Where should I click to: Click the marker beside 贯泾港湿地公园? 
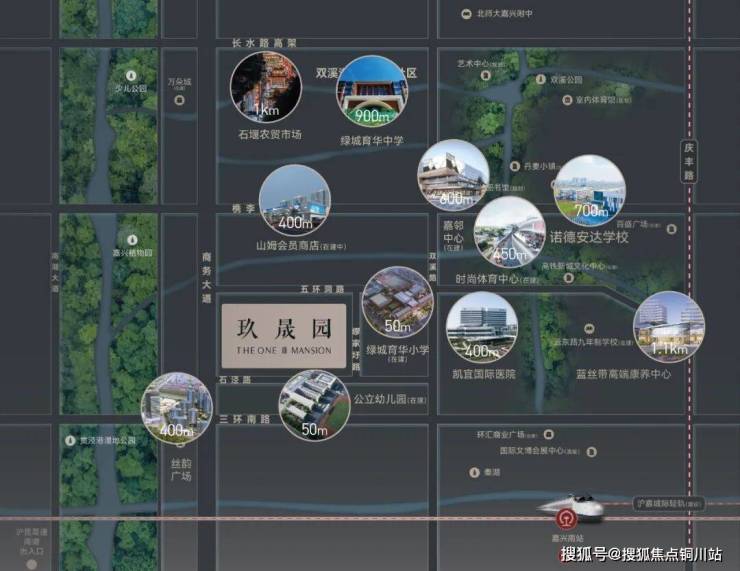[x=70, y=440]
